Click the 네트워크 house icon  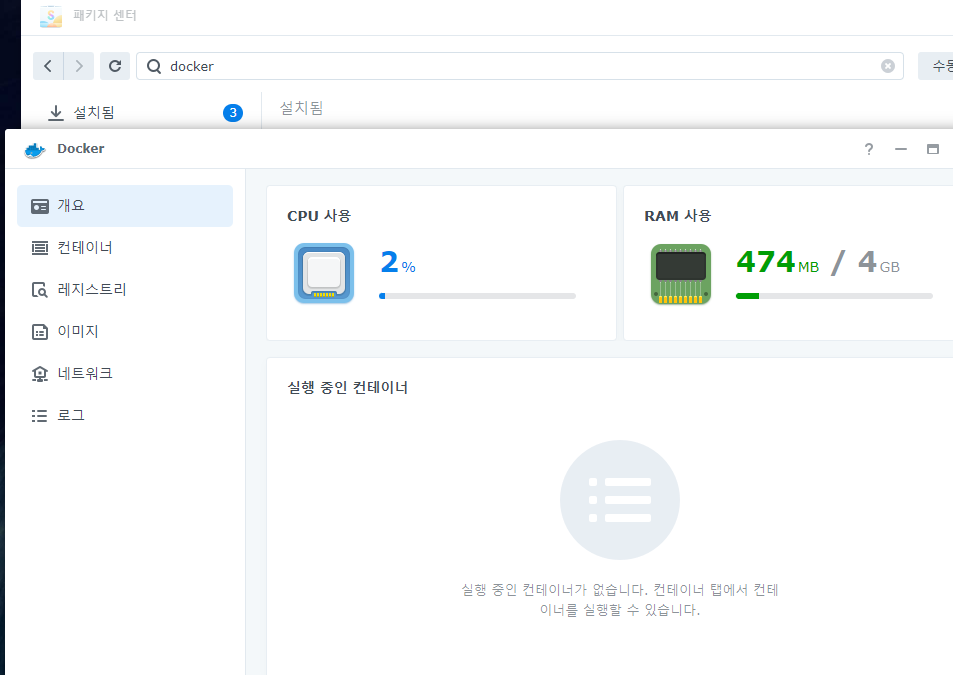pos(40,374)
